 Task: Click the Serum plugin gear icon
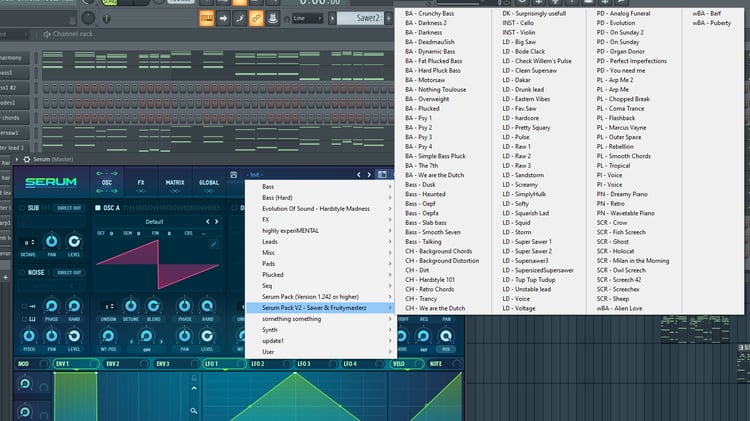27,159
